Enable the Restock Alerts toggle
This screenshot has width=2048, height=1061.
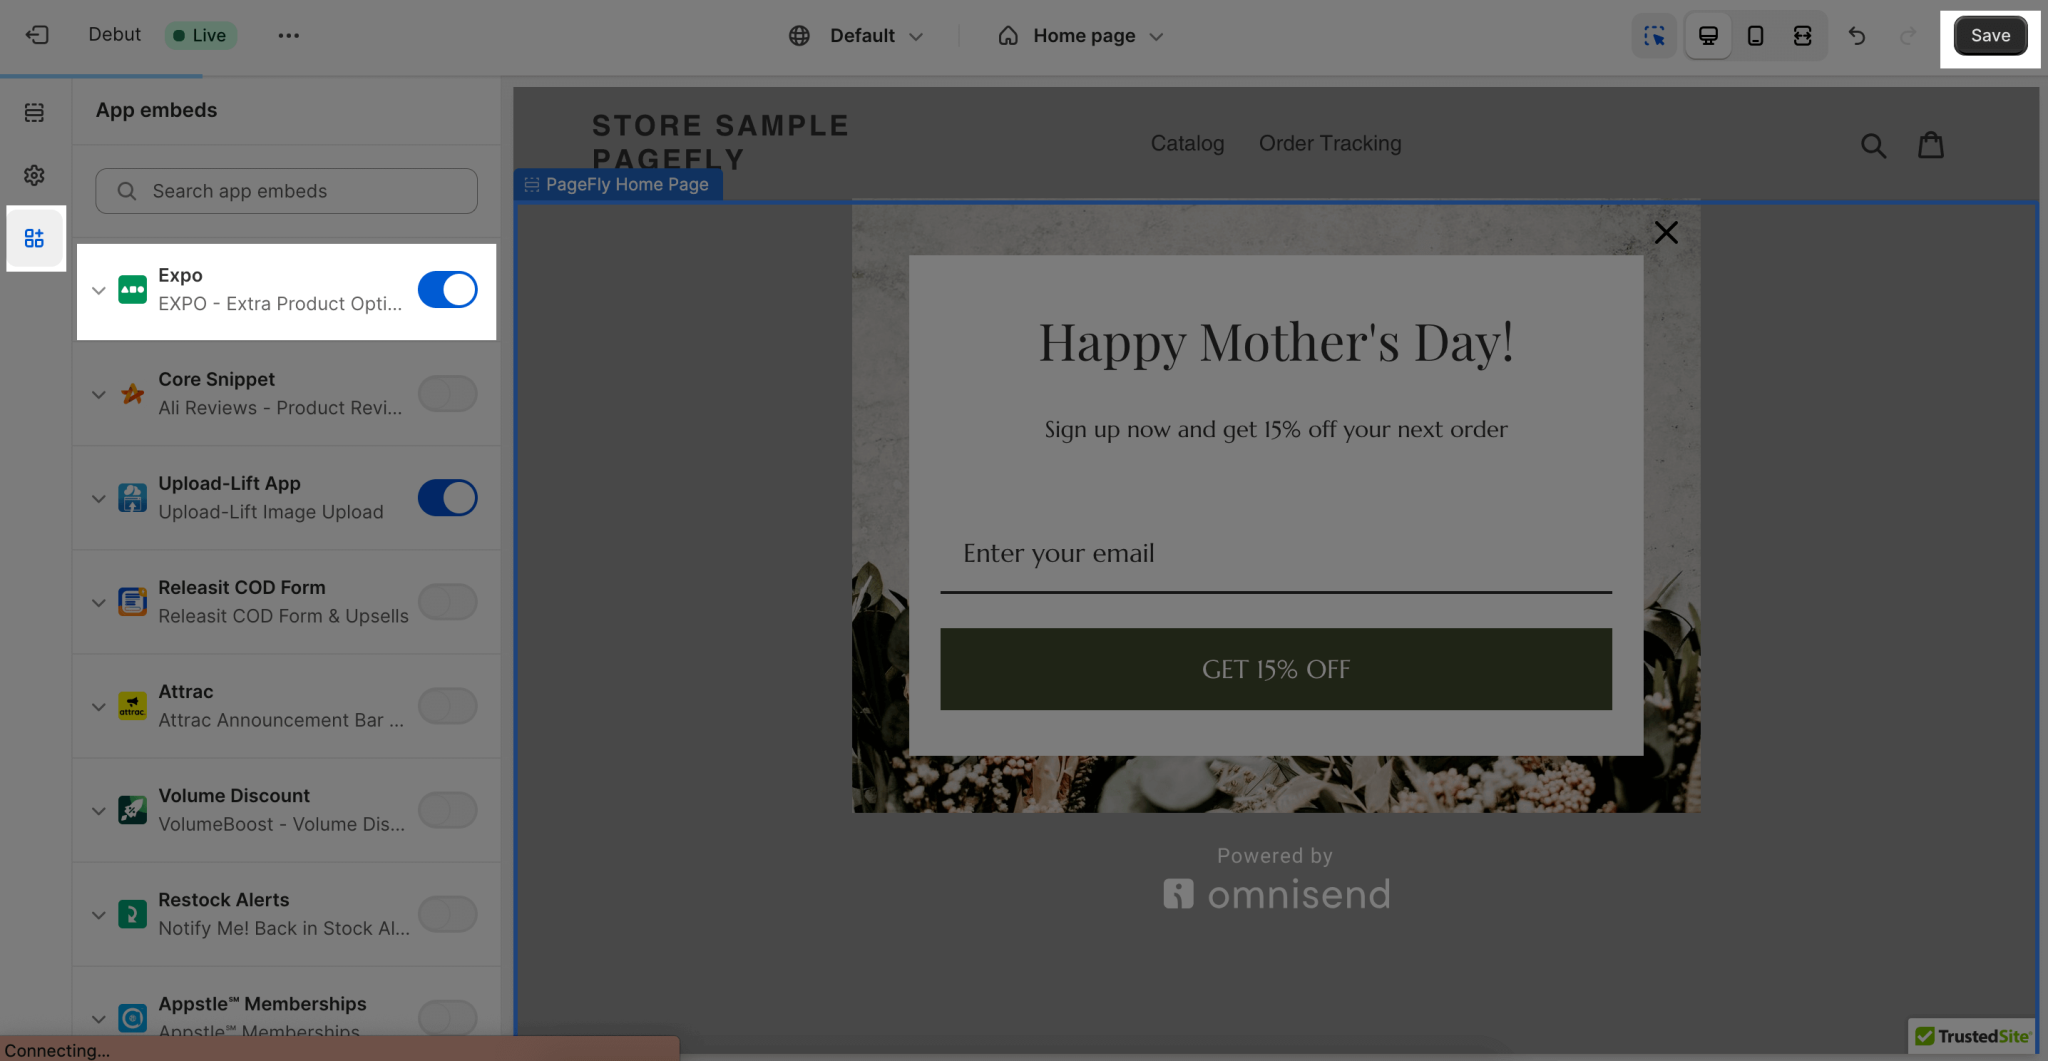447,914
